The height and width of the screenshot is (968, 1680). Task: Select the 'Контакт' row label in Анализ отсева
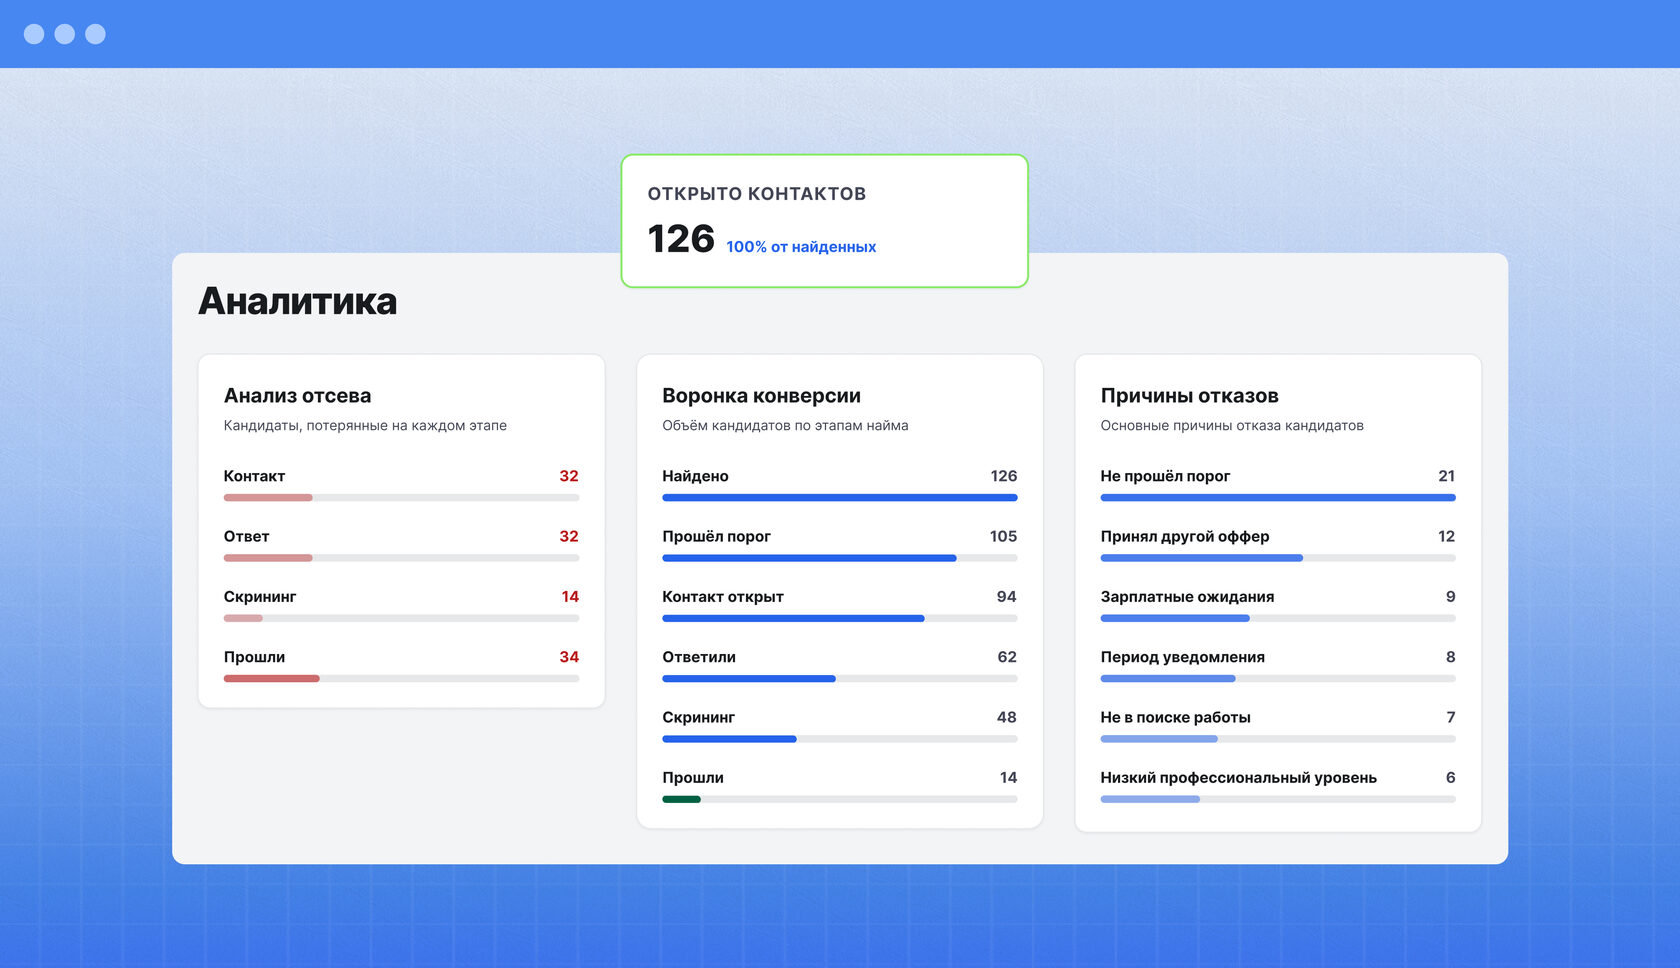point(254,476)
